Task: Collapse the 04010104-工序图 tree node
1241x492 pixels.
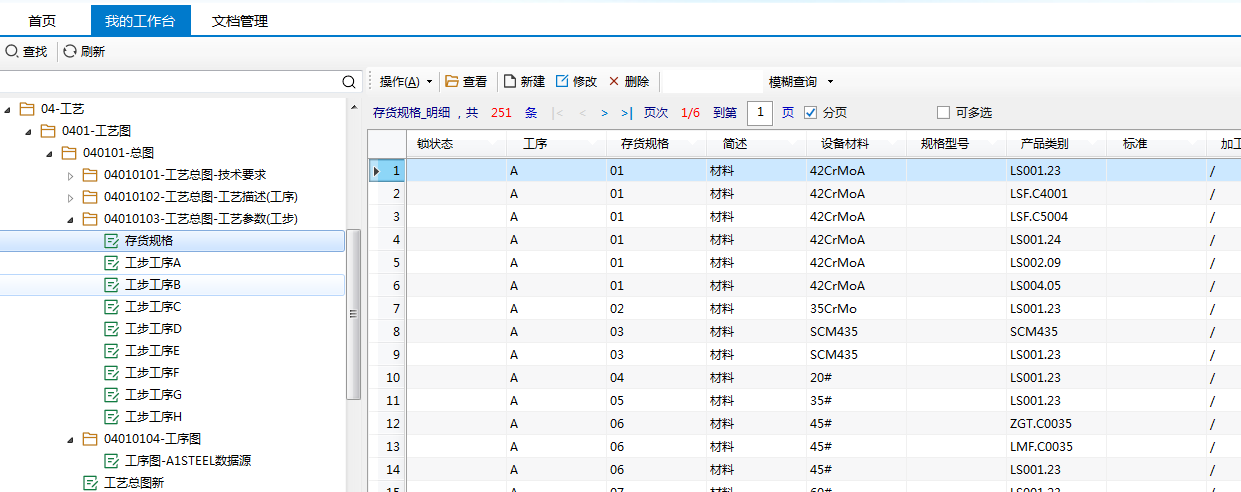Action: pos(70,439)
